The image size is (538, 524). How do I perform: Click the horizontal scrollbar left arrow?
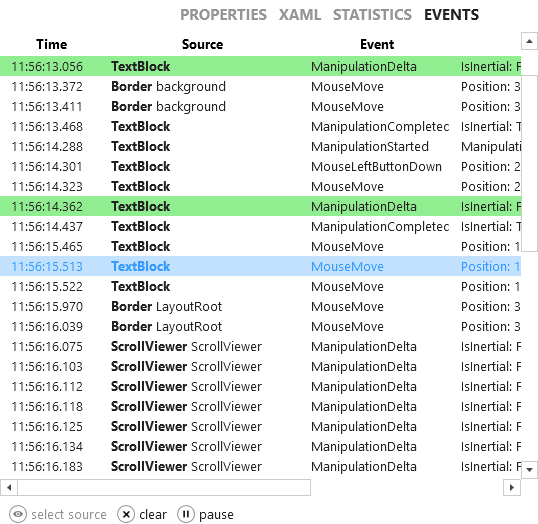[x=9, y=487]
